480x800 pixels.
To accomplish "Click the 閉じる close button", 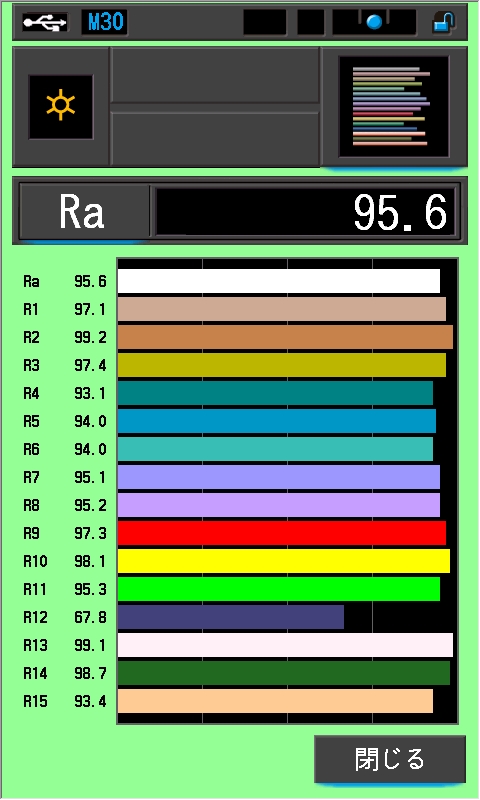I will pyautogui.click(x=390, y=759).
